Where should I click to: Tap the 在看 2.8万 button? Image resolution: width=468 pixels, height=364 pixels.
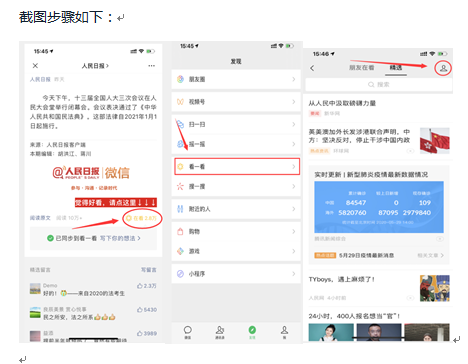pyautogui.click(x=142, y=218)
